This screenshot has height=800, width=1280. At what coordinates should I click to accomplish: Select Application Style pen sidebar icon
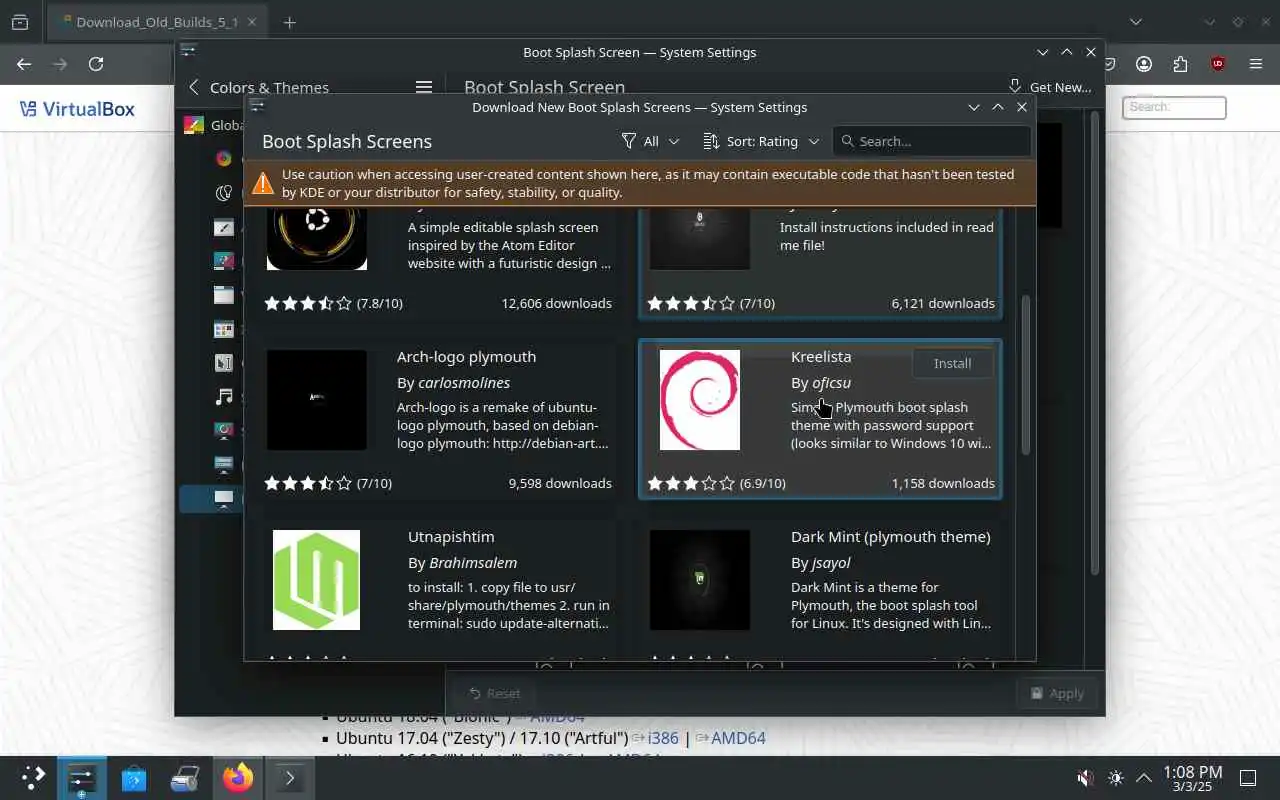click(x=224, y=227)
